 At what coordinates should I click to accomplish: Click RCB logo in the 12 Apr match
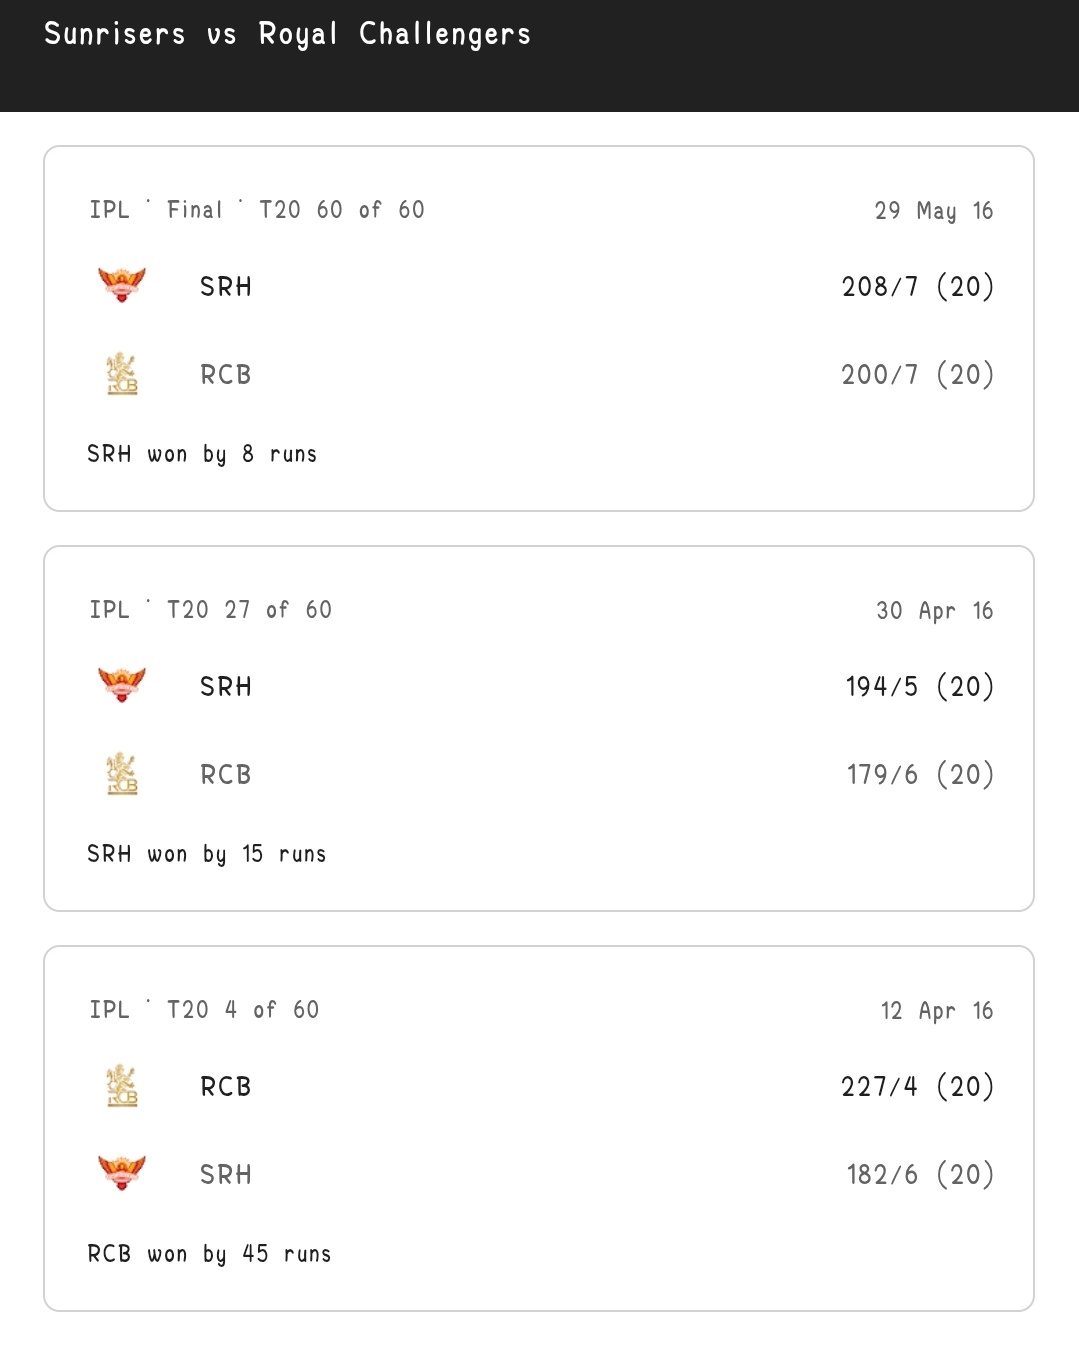pos(122,1086)
